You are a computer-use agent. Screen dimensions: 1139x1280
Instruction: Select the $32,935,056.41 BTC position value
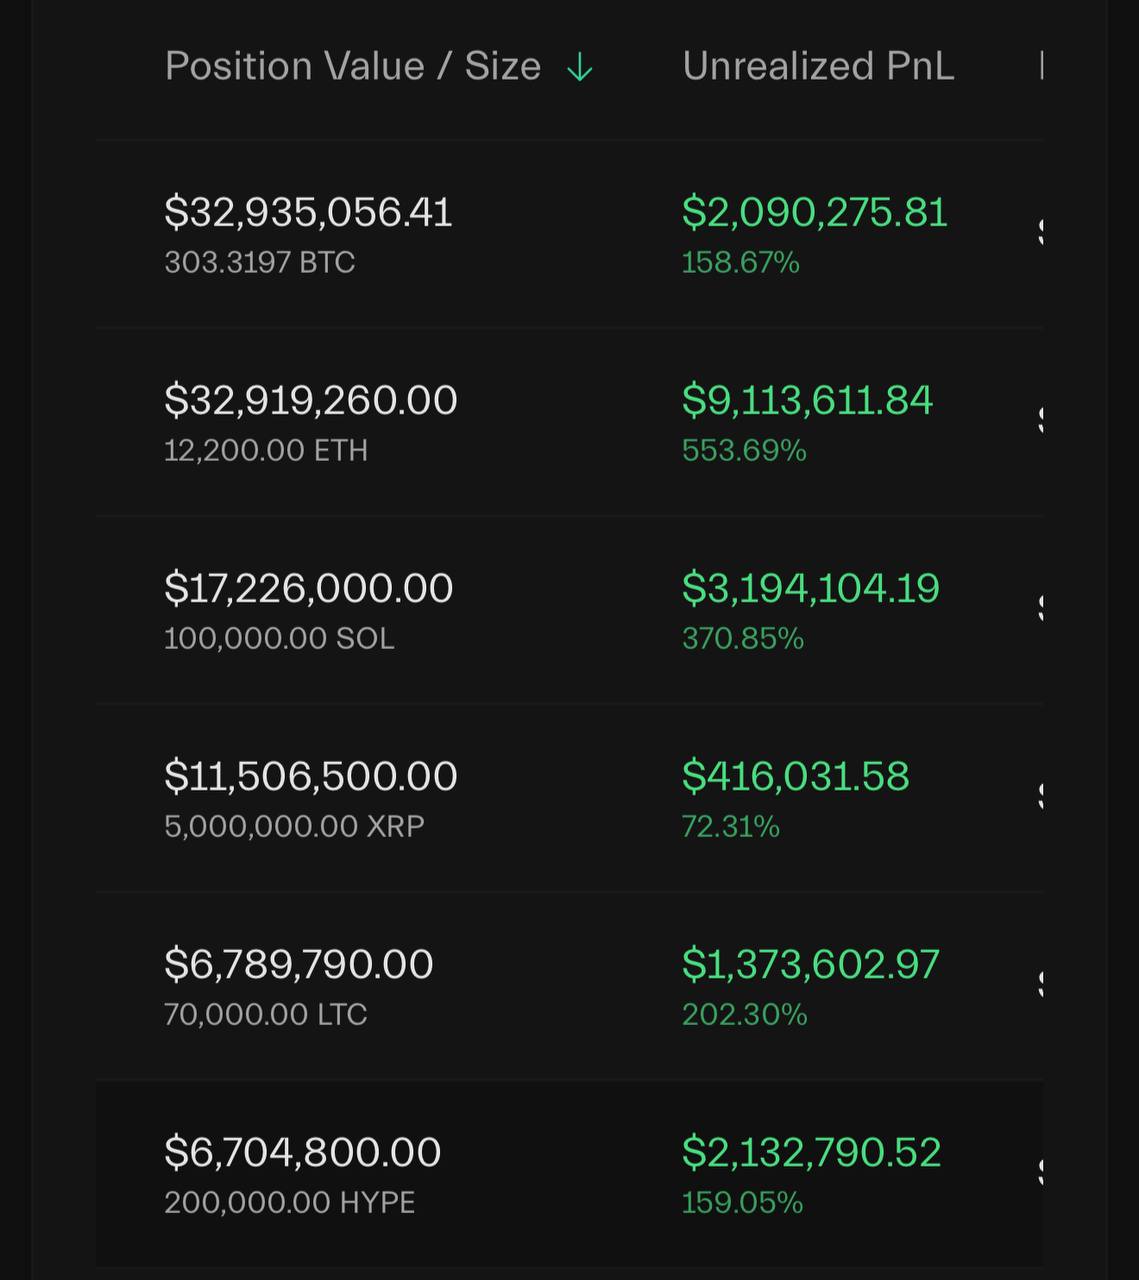click(x=308, y=212)
